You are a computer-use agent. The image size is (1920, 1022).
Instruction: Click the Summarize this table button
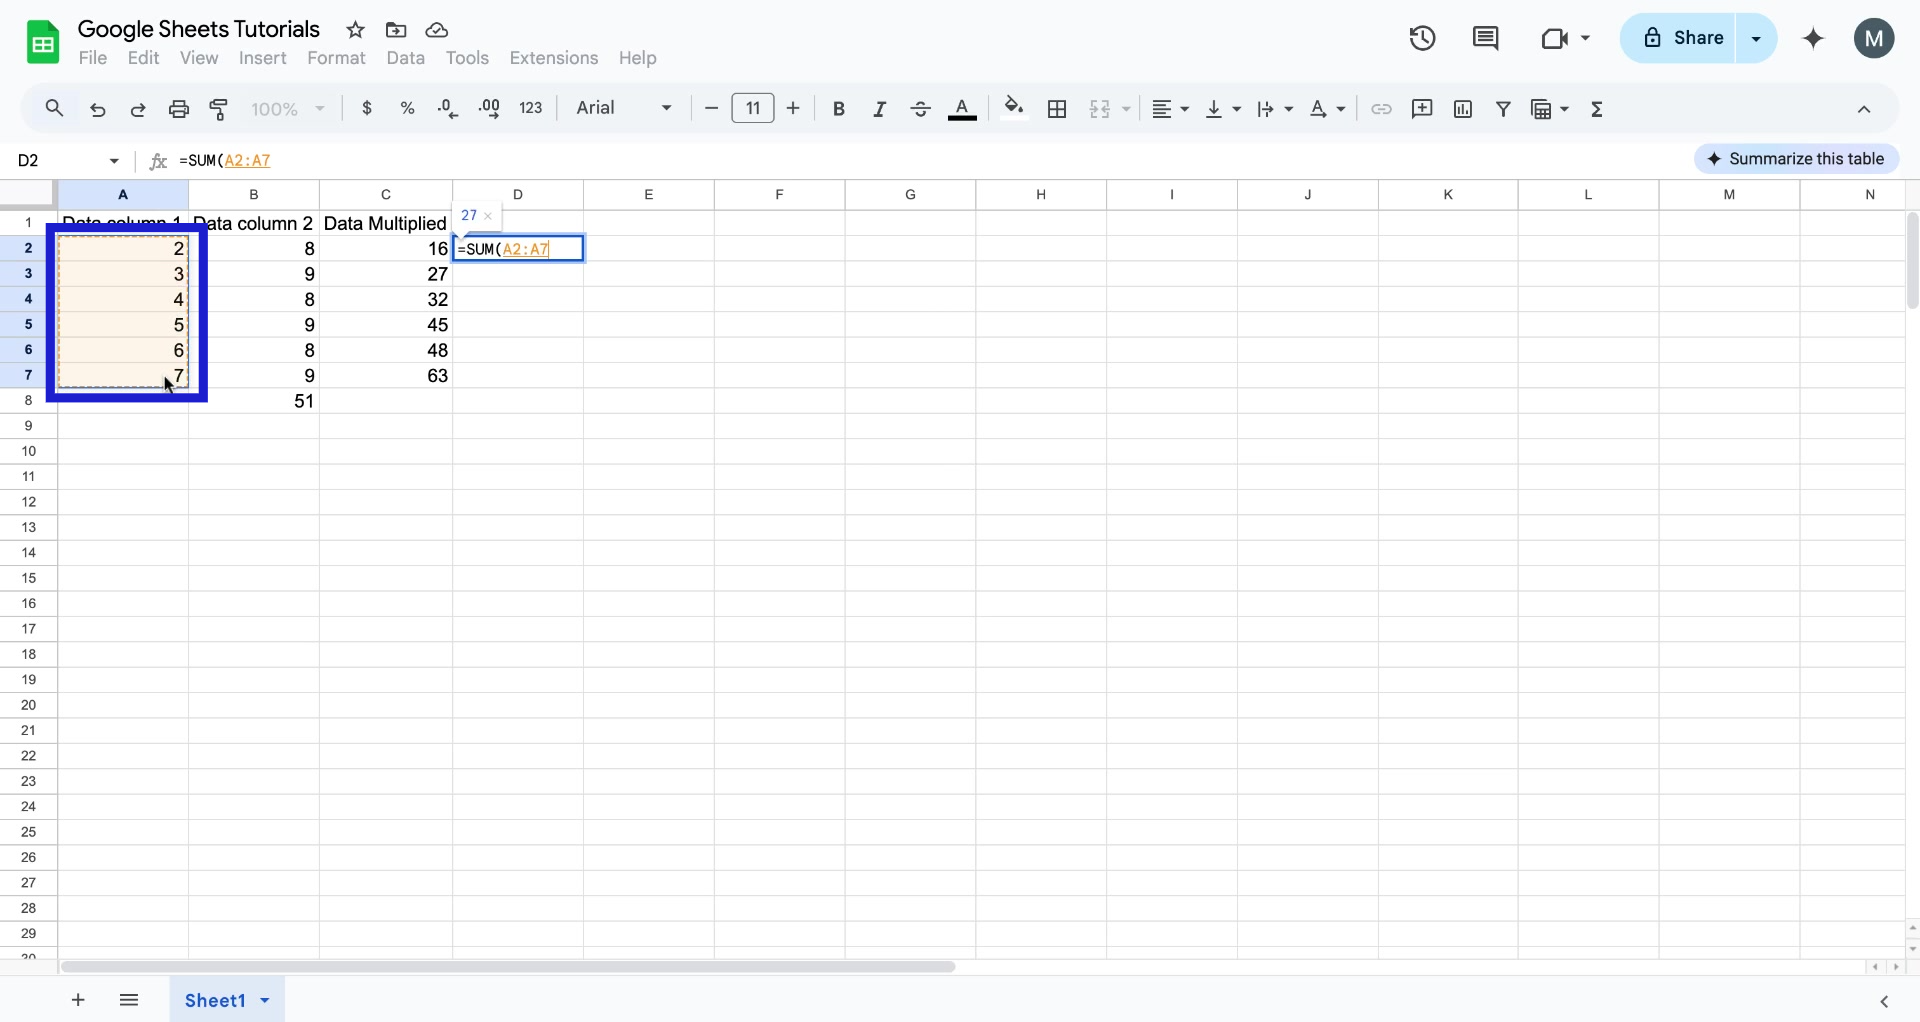[1796, 158]
